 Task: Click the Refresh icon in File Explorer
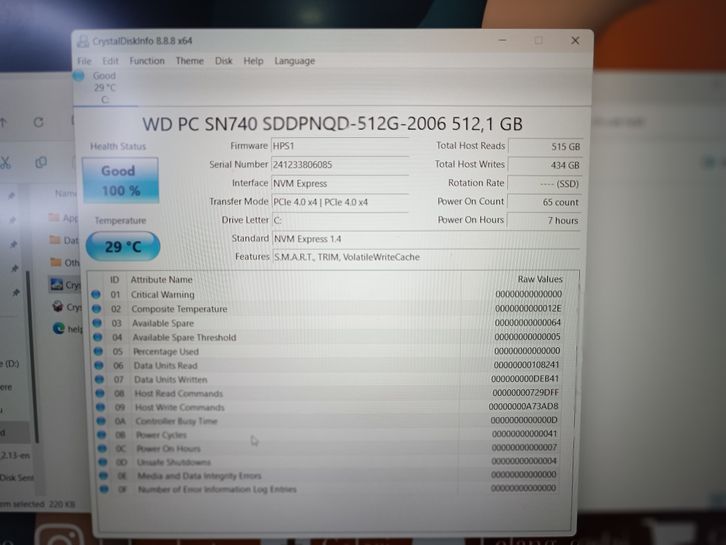click(38, 122)
